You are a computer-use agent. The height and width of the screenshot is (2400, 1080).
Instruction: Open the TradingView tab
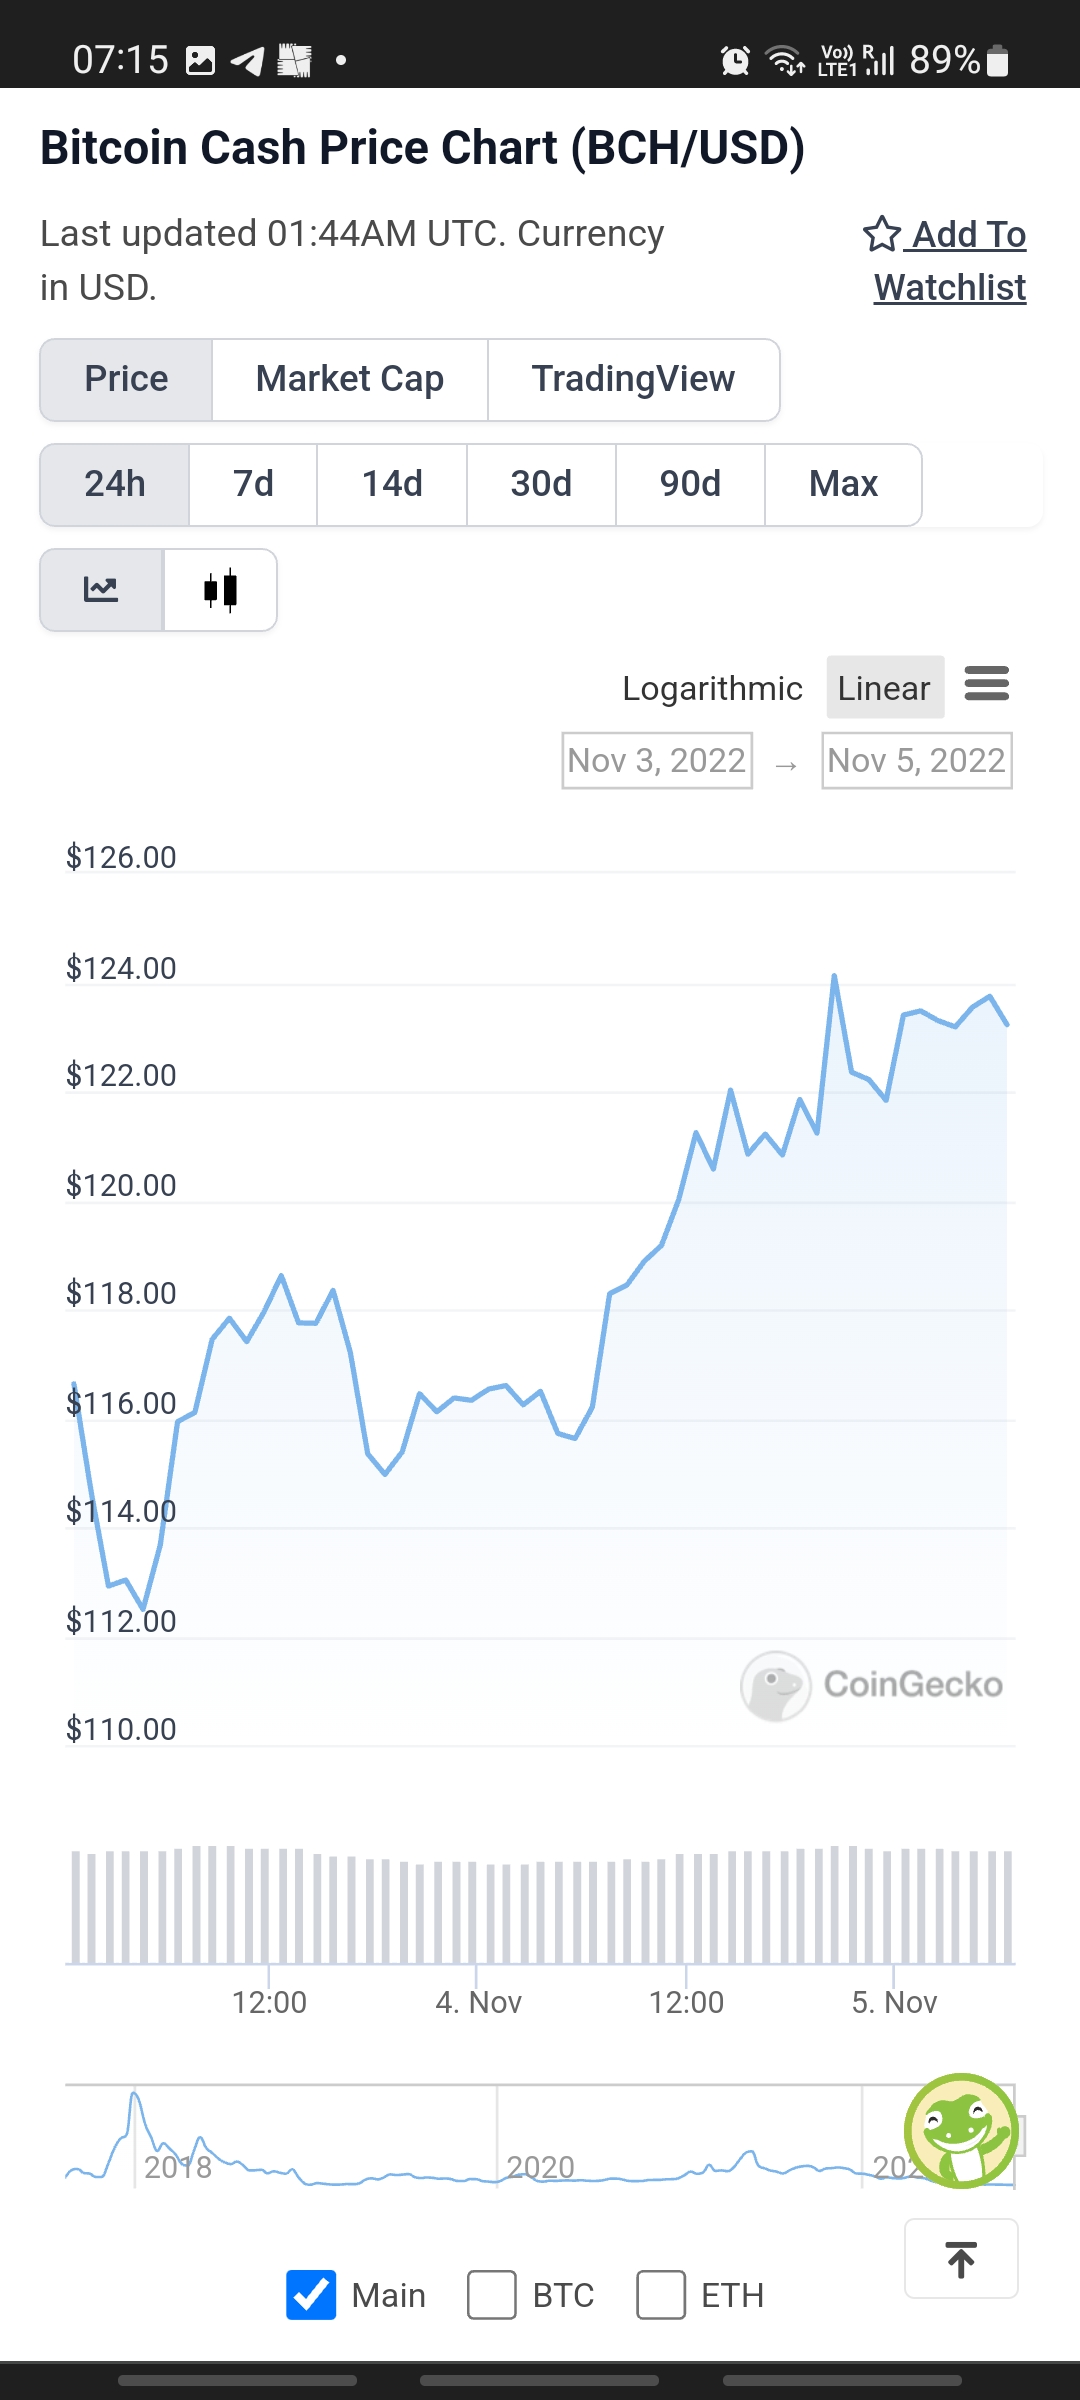click(633, 380)
